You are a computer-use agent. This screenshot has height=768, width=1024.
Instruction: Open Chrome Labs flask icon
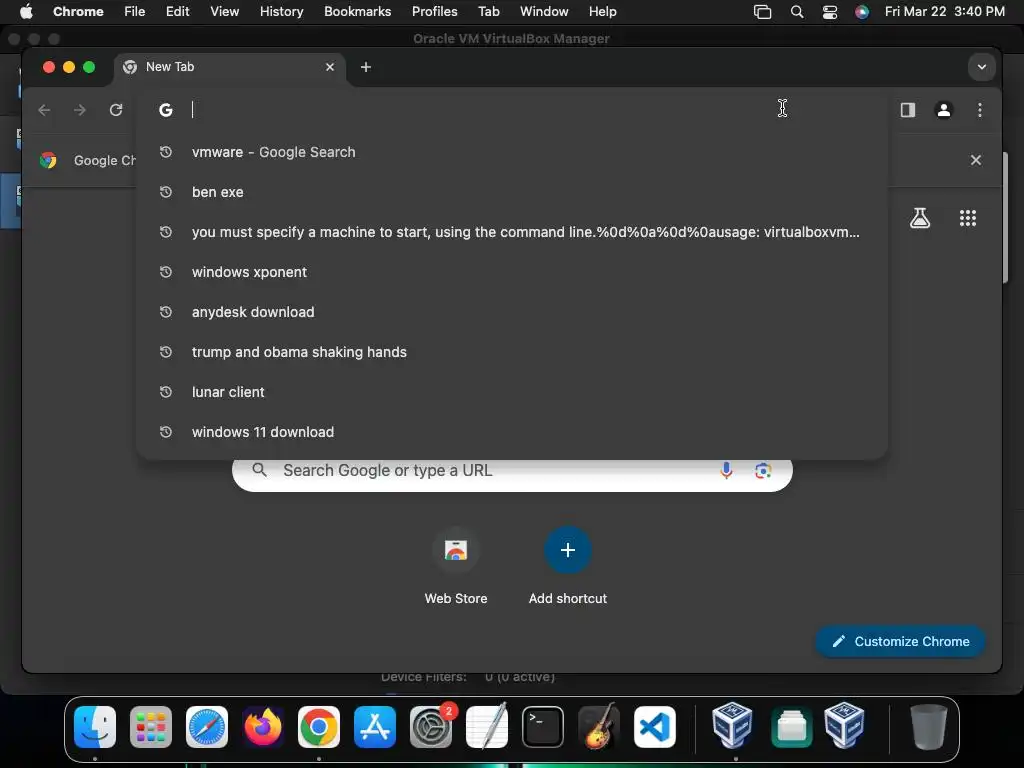pos(920,218)
